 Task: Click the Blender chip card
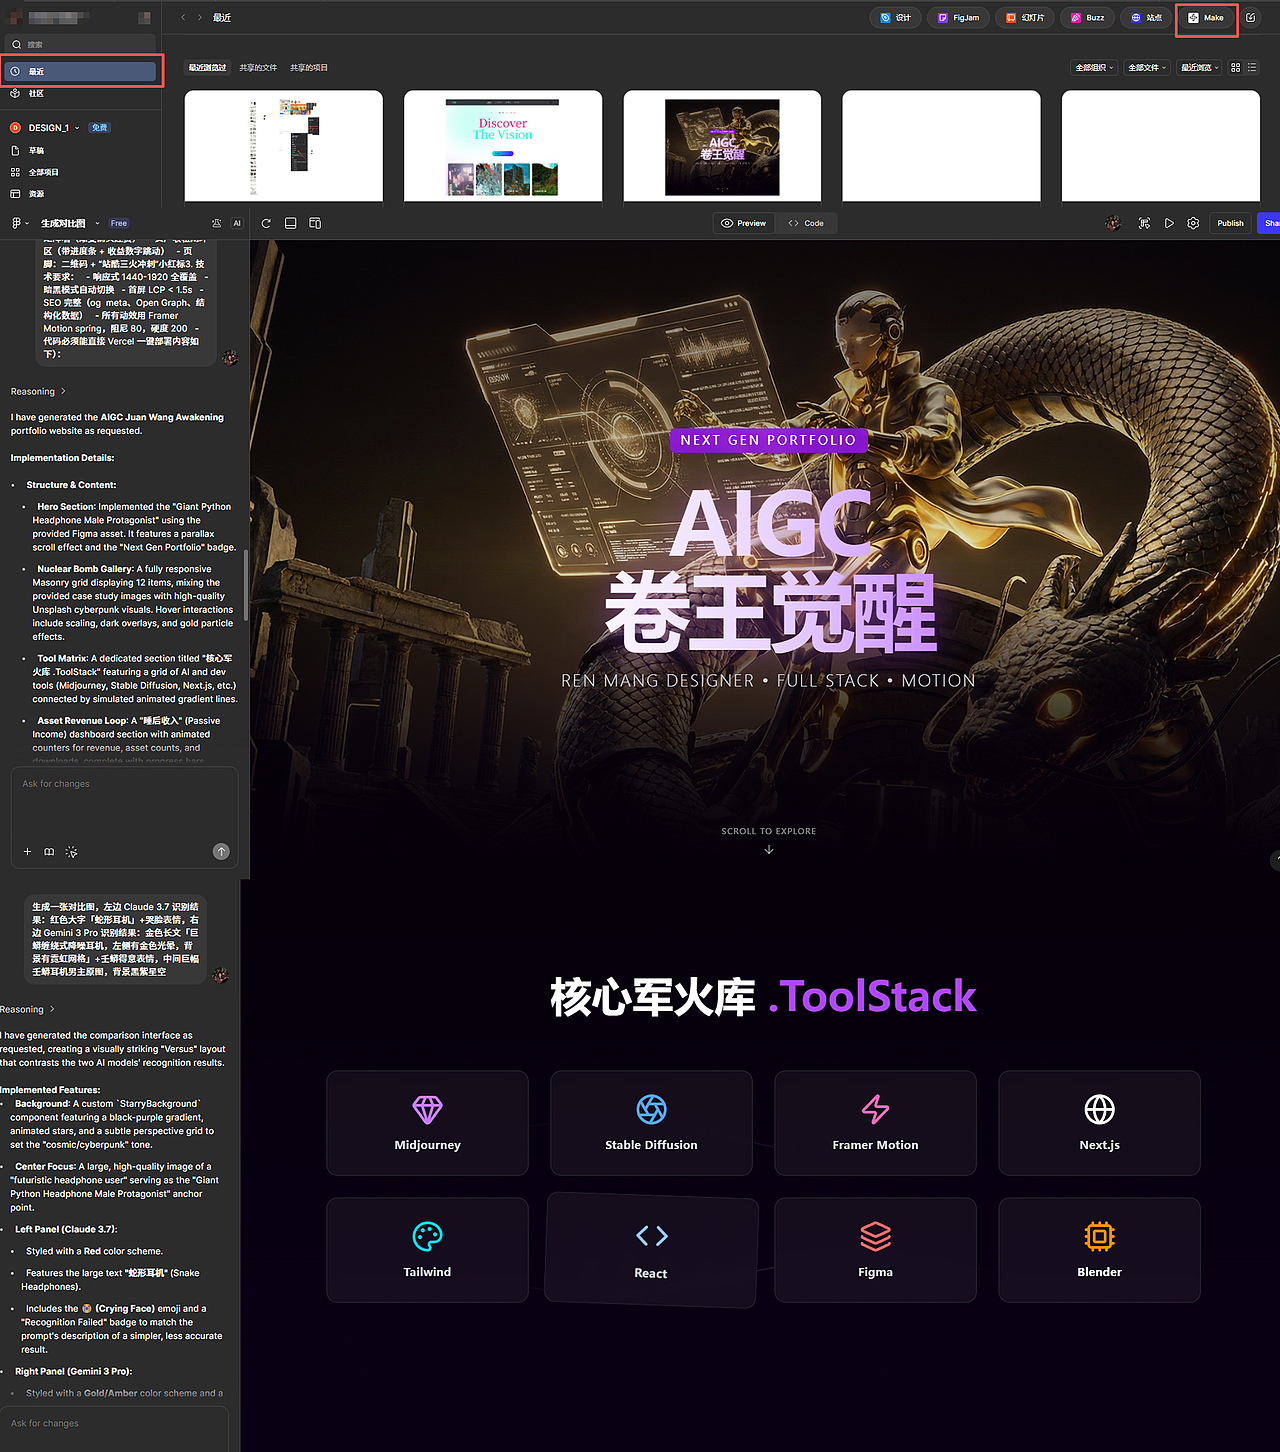1099,1250
